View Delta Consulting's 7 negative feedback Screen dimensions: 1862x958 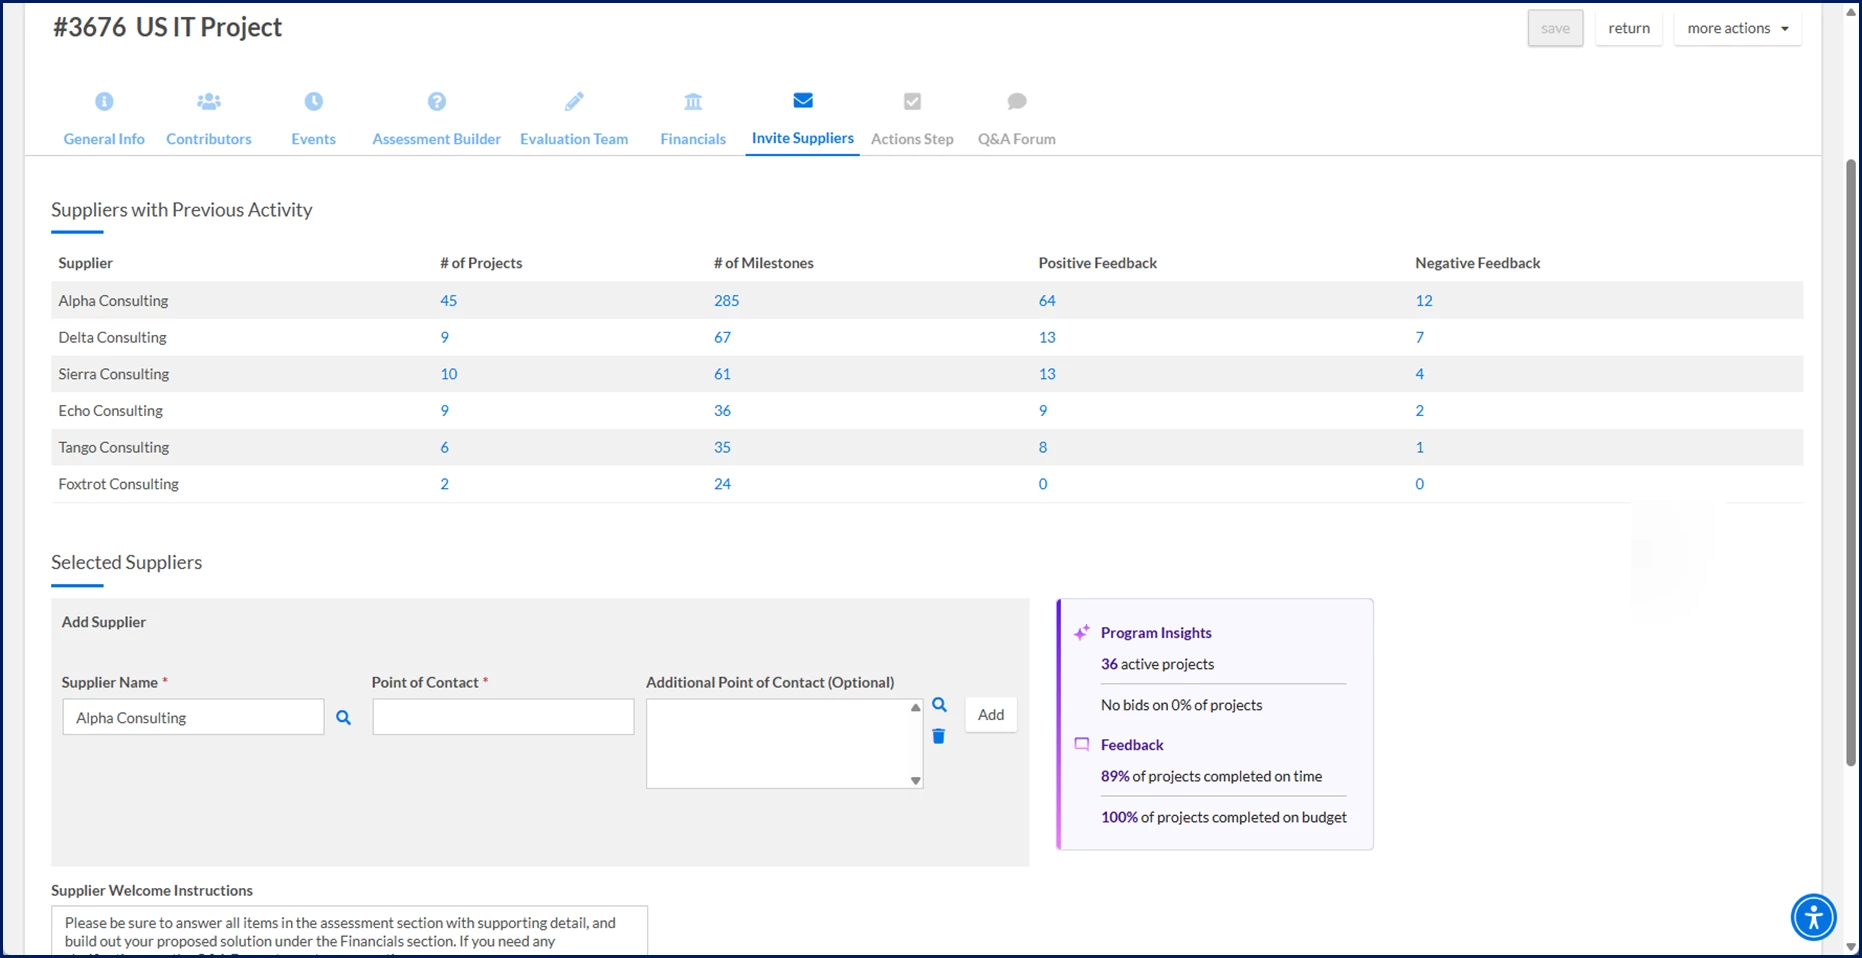pyautogui.click(x=1419, y=337)
